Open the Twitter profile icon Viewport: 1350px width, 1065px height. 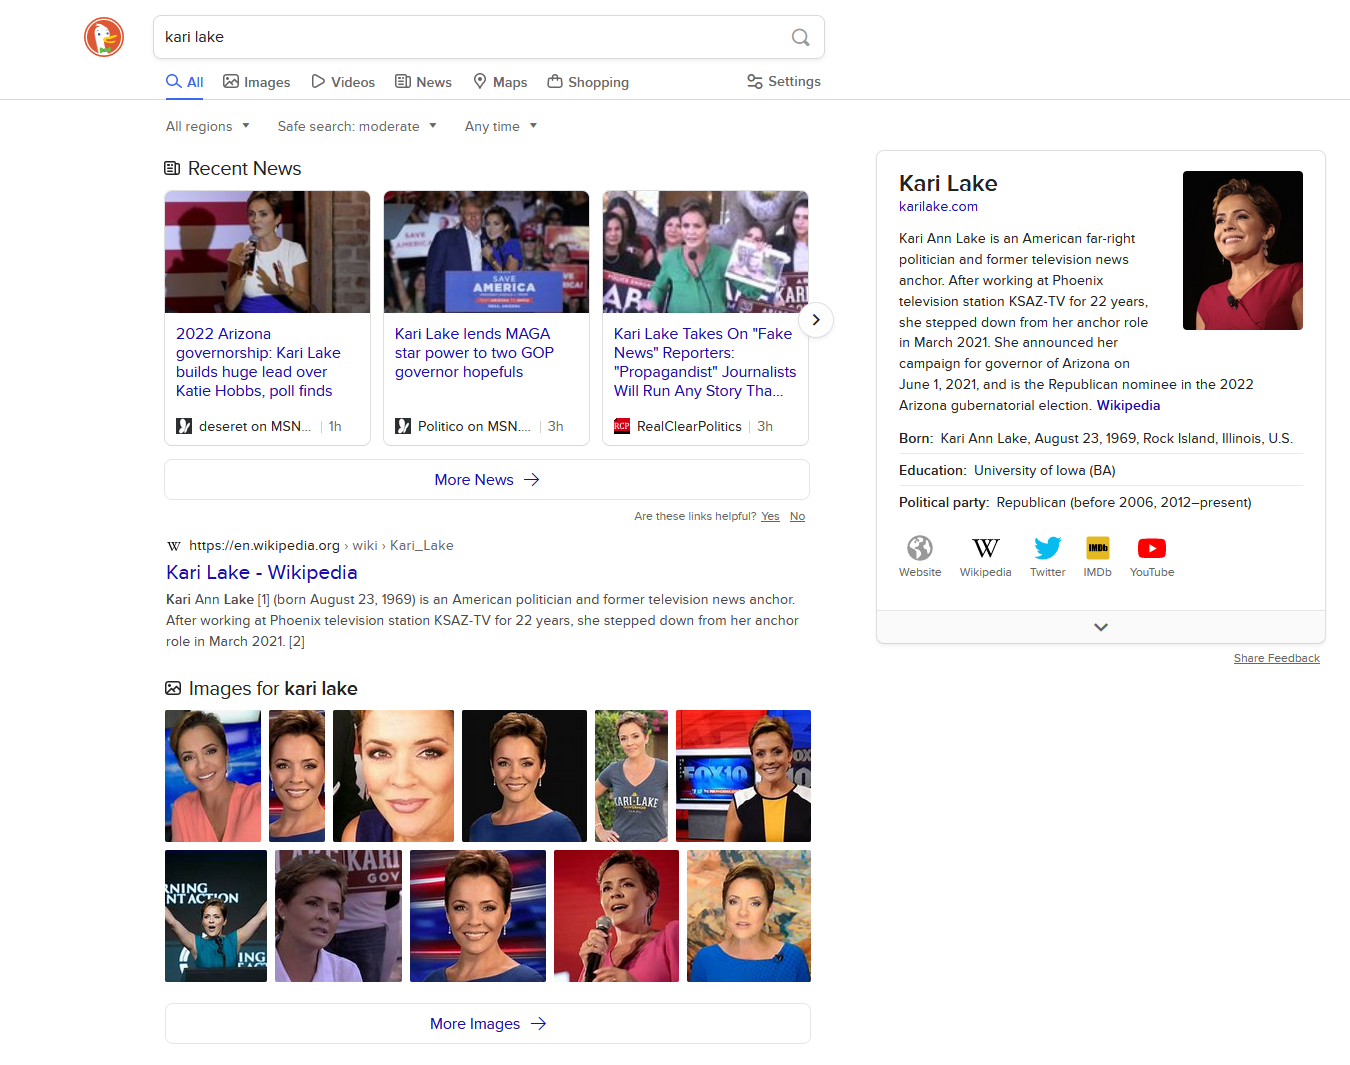pos(1047,548)
